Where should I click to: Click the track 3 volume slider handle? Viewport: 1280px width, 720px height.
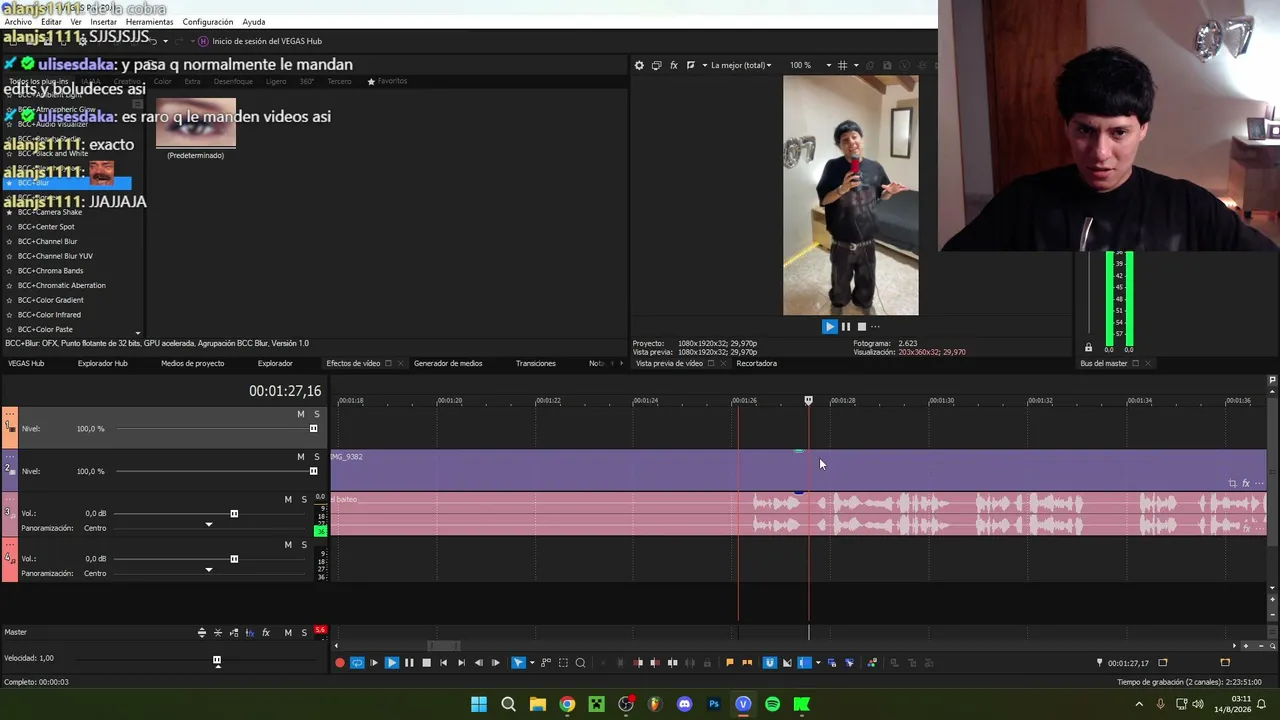pyautogui.click(x=234, y=514)
